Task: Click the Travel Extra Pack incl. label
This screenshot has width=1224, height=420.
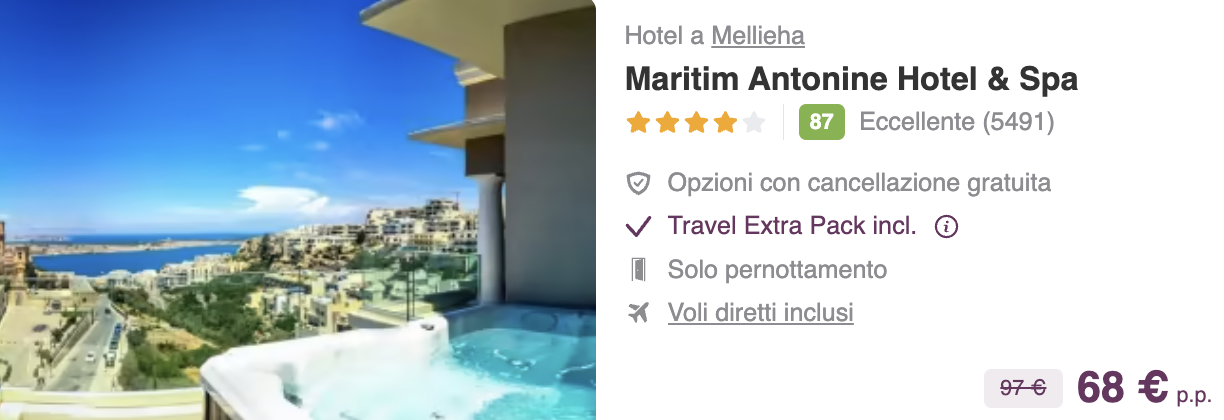Action: pos(792,227)
